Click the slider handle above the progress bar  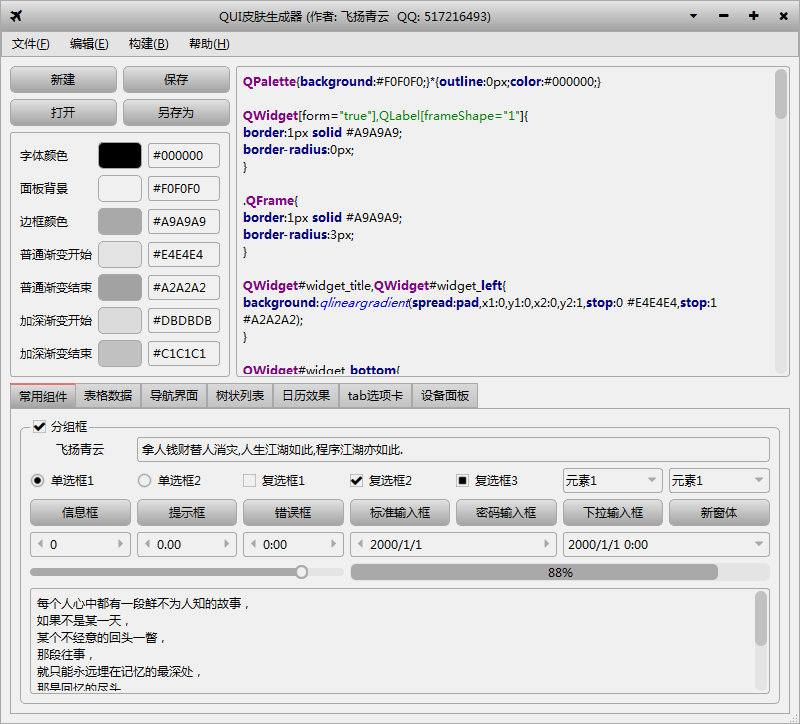pyautogui.click(x=302, y=571)
